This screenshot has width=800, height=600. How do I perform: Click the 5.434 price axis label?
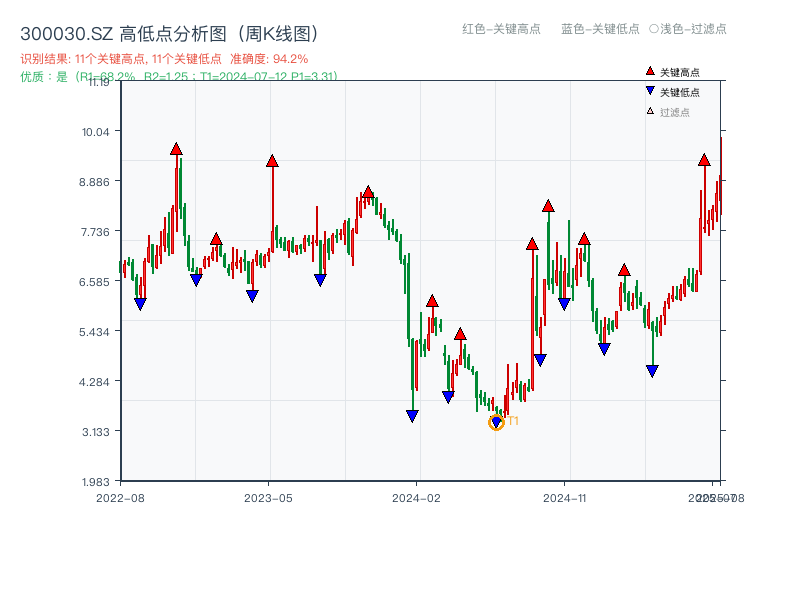94,332
